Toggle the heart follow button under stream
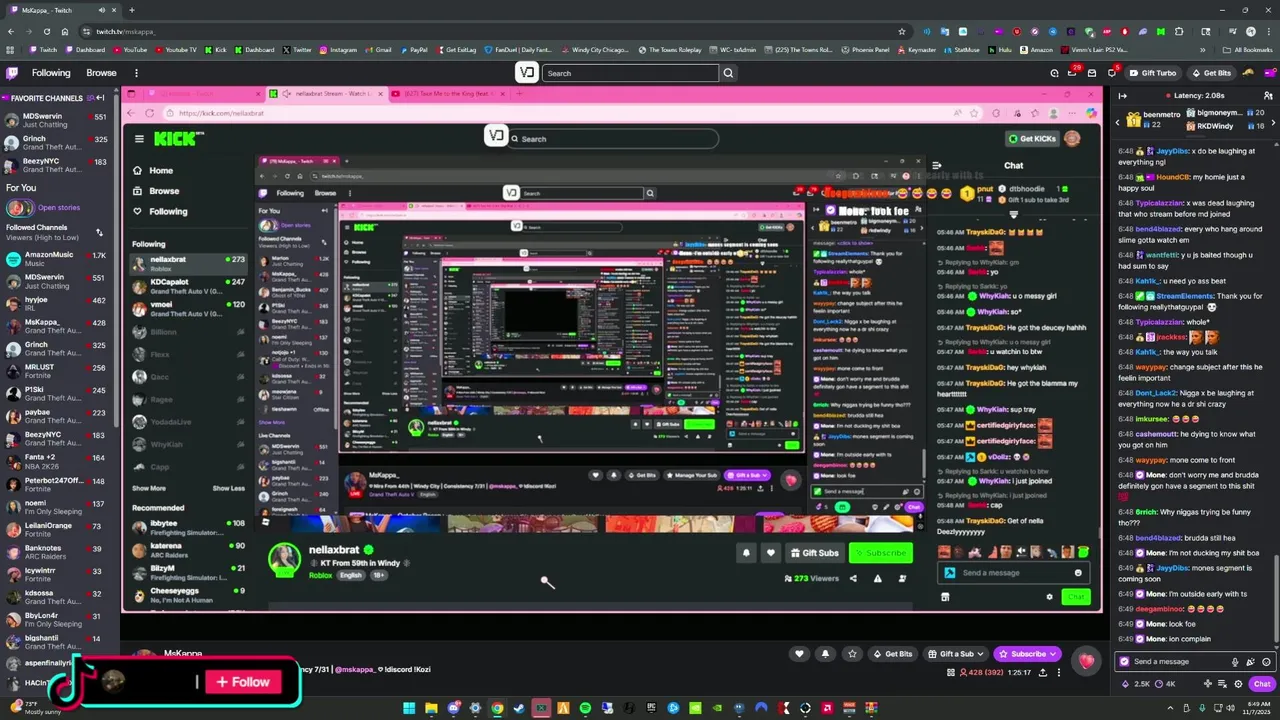Image resolution: width=1280 pixels, height=720 pixels. pos(798,654)
